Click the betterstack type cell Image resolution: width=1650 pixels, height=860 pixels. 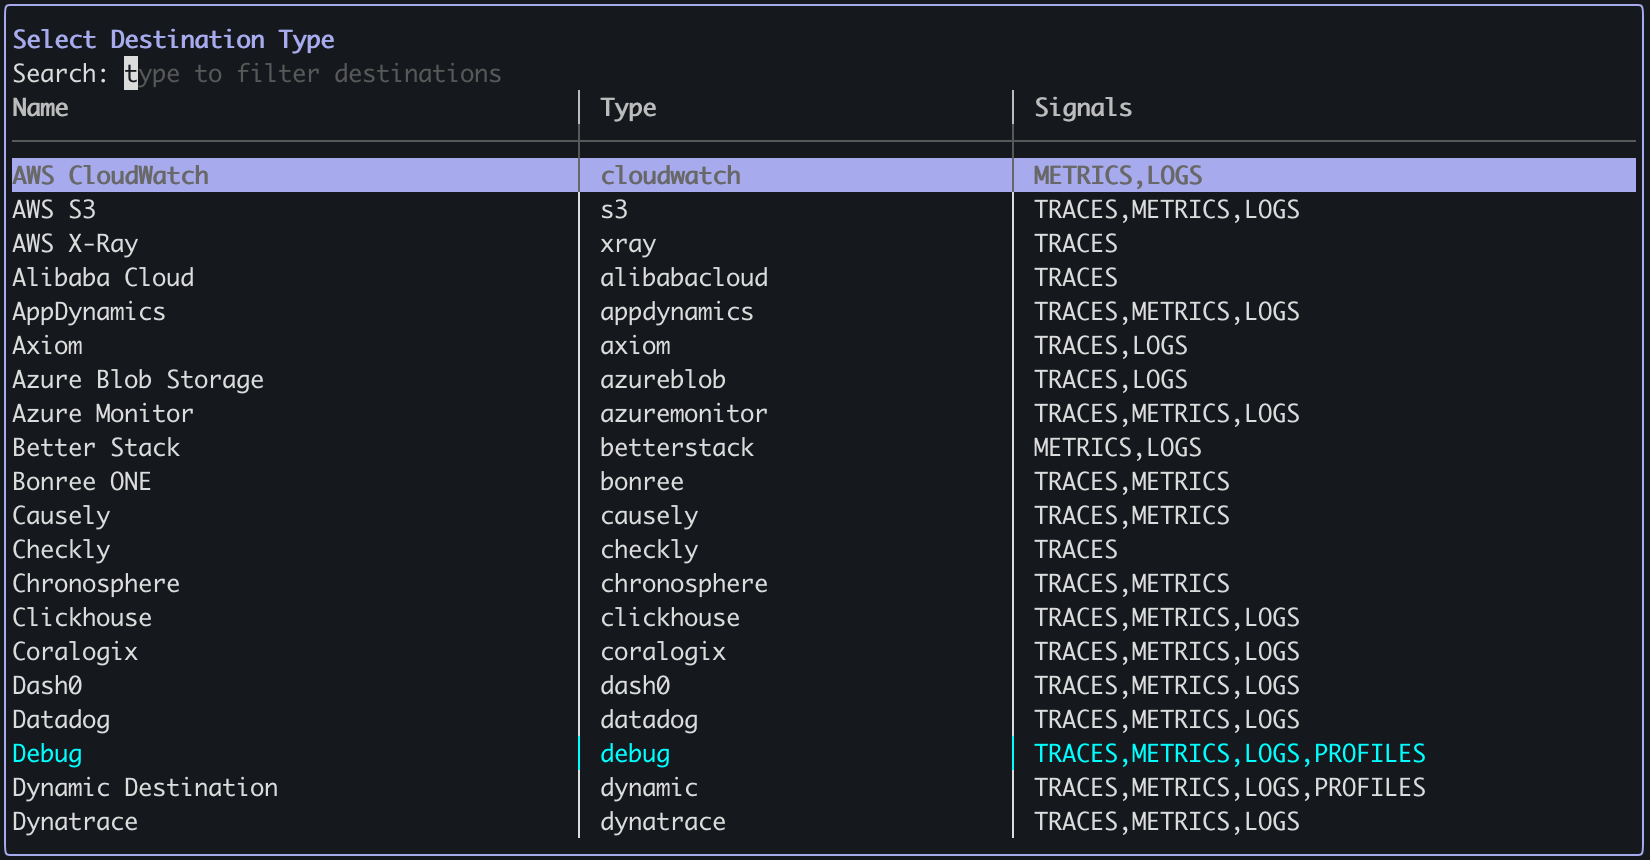click(x=677, y=448)
